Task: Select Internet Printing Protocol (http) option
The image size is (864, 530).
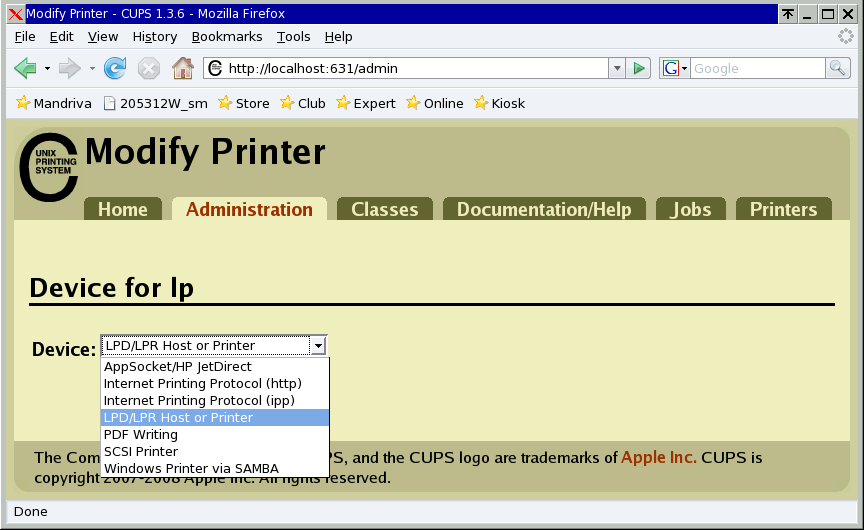Action: (x=215, y=383)
